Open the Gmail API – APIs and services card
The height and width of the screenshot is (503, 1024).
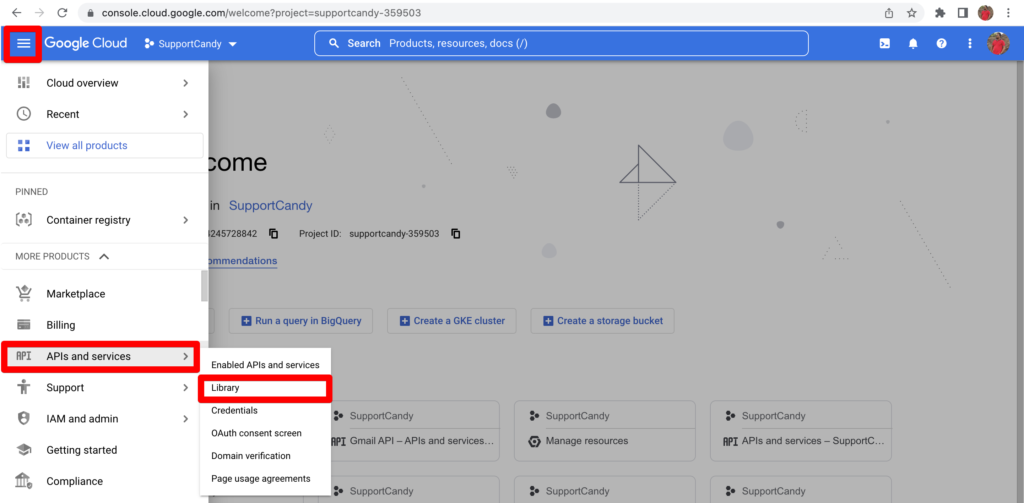point(411,429)
